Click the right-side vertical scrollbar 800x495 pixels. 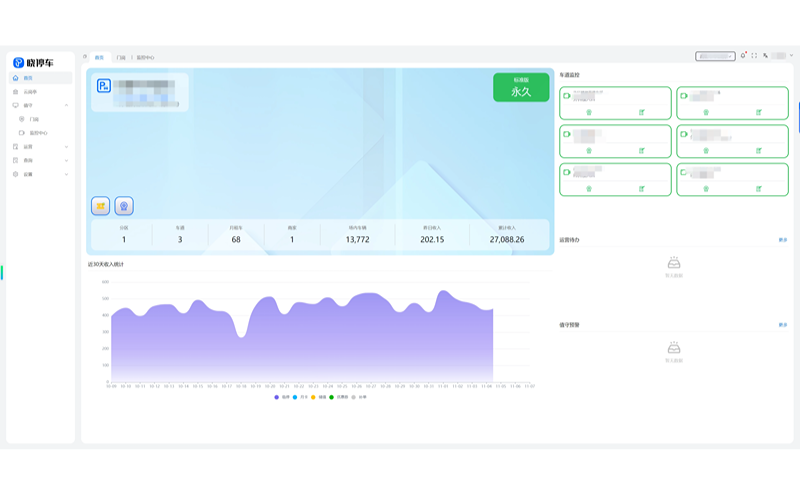(x=798, y=115)
